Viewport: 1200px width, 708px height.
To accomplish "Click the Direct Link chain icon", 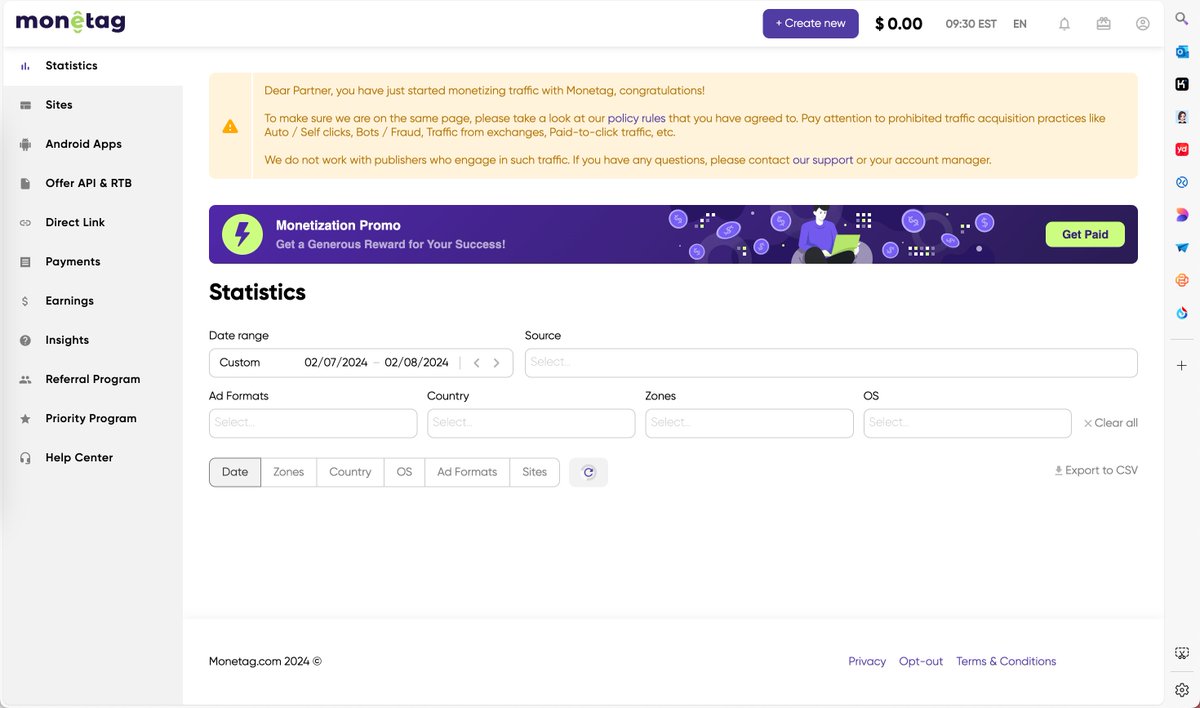I will (25, 222).
